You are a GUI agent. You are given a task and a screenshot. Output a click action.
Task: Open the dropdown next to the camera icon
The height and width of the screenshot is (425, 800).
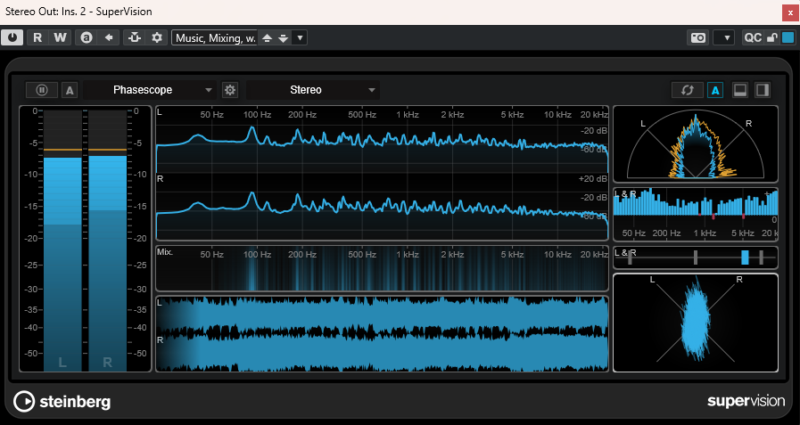click(x=724, y=38)
